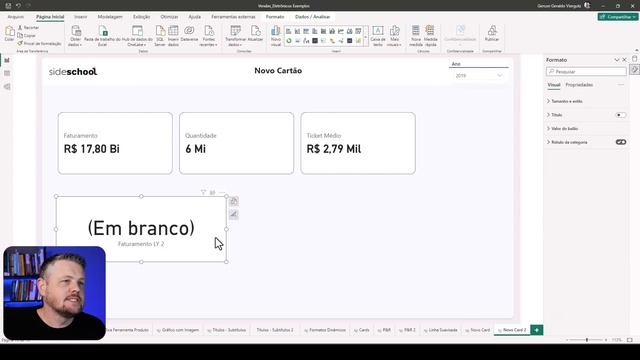Click Pasta de trabalho do Excel
Screen dimensions: 640x360
pos(102,36)
